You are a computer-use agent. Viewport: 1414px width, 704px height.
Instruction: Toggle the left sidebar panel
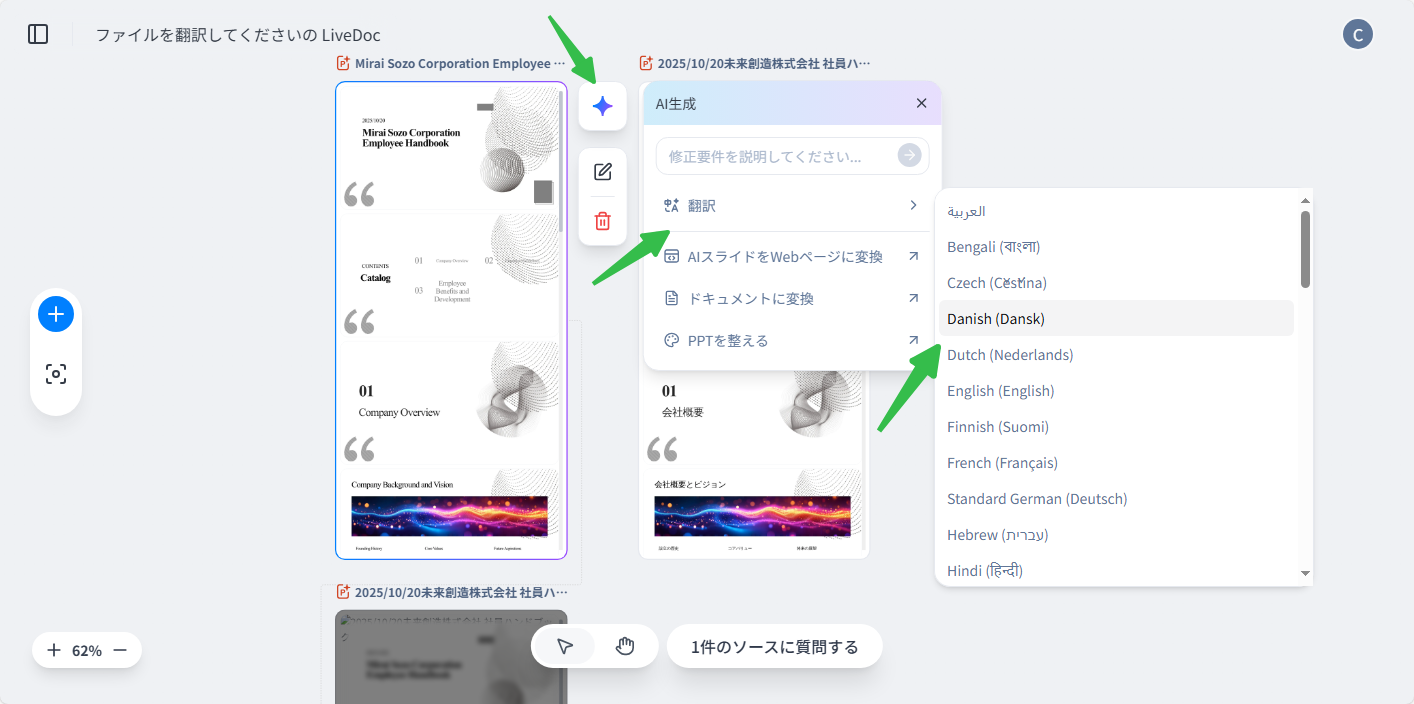tap(38, 34)
